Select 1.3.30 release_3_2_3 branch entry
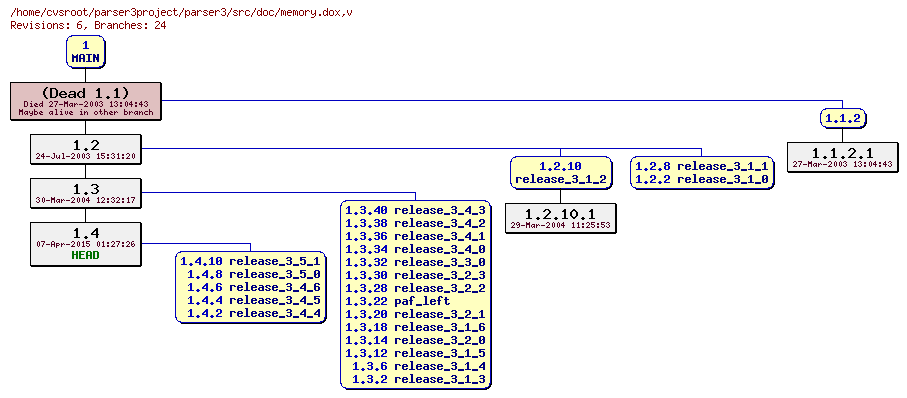907x398 pixels. (x=415, y=275)
